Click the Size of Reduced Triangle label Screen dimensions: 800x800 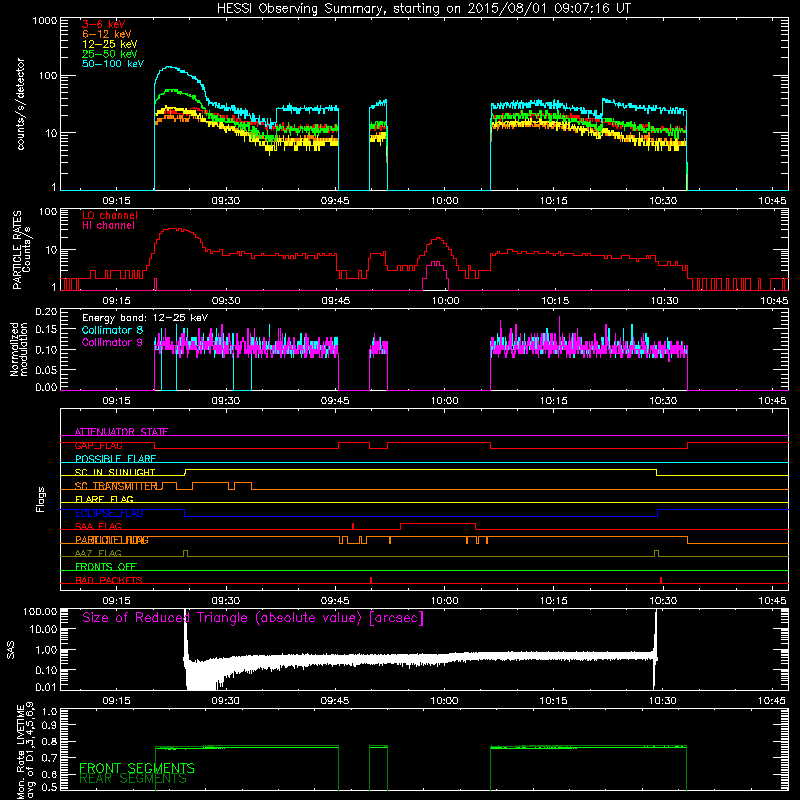point(253,618)
